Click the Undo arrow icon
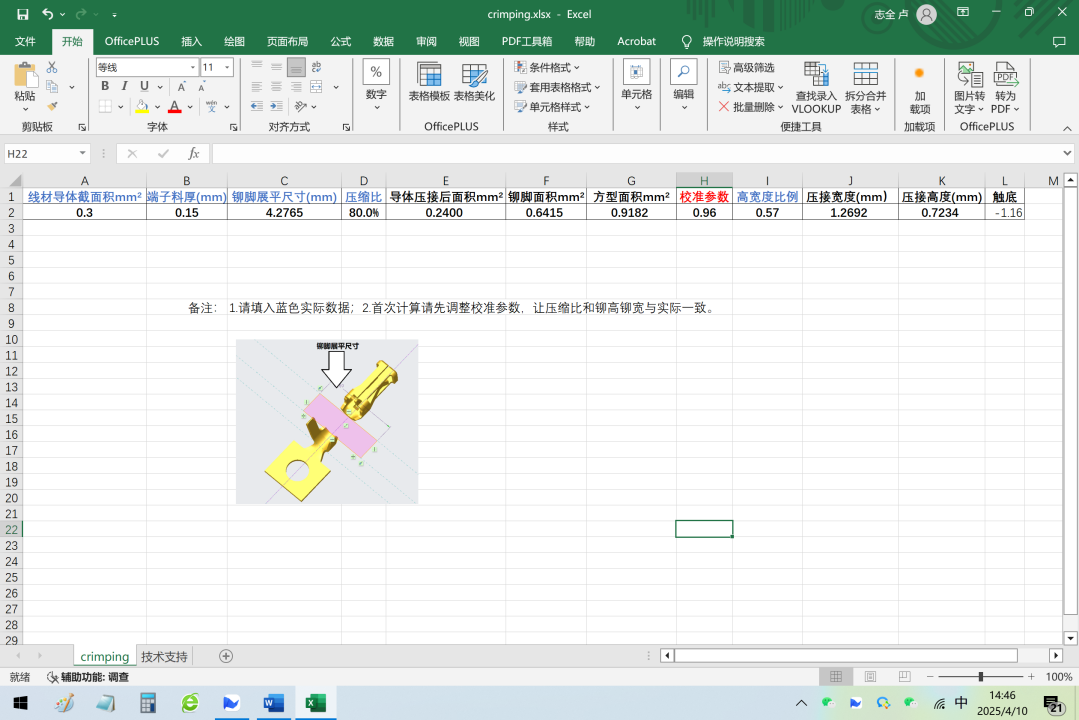The image size is (1079, 720). pos(47,14)
